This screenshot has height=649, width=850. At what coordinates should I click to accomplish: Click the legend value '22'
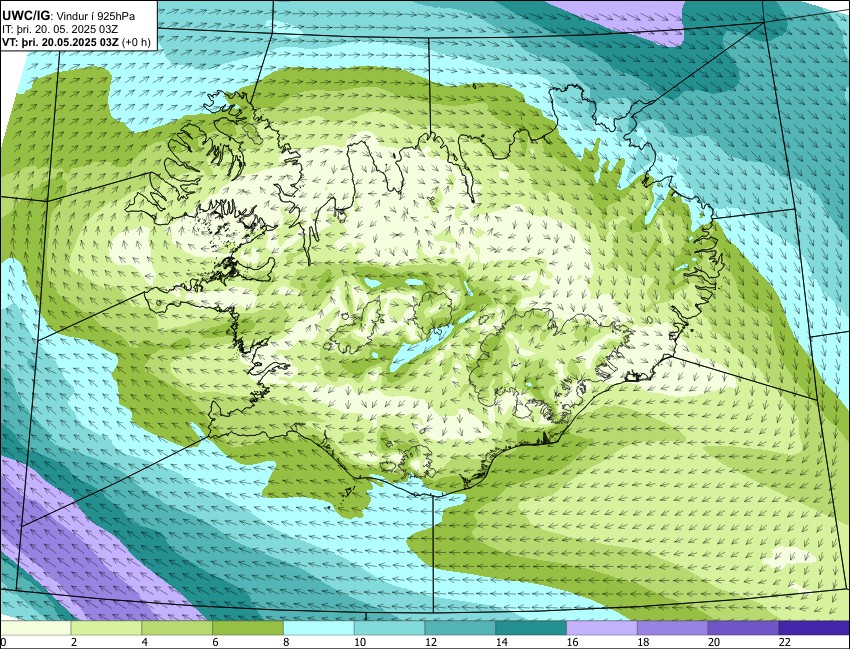784,642
